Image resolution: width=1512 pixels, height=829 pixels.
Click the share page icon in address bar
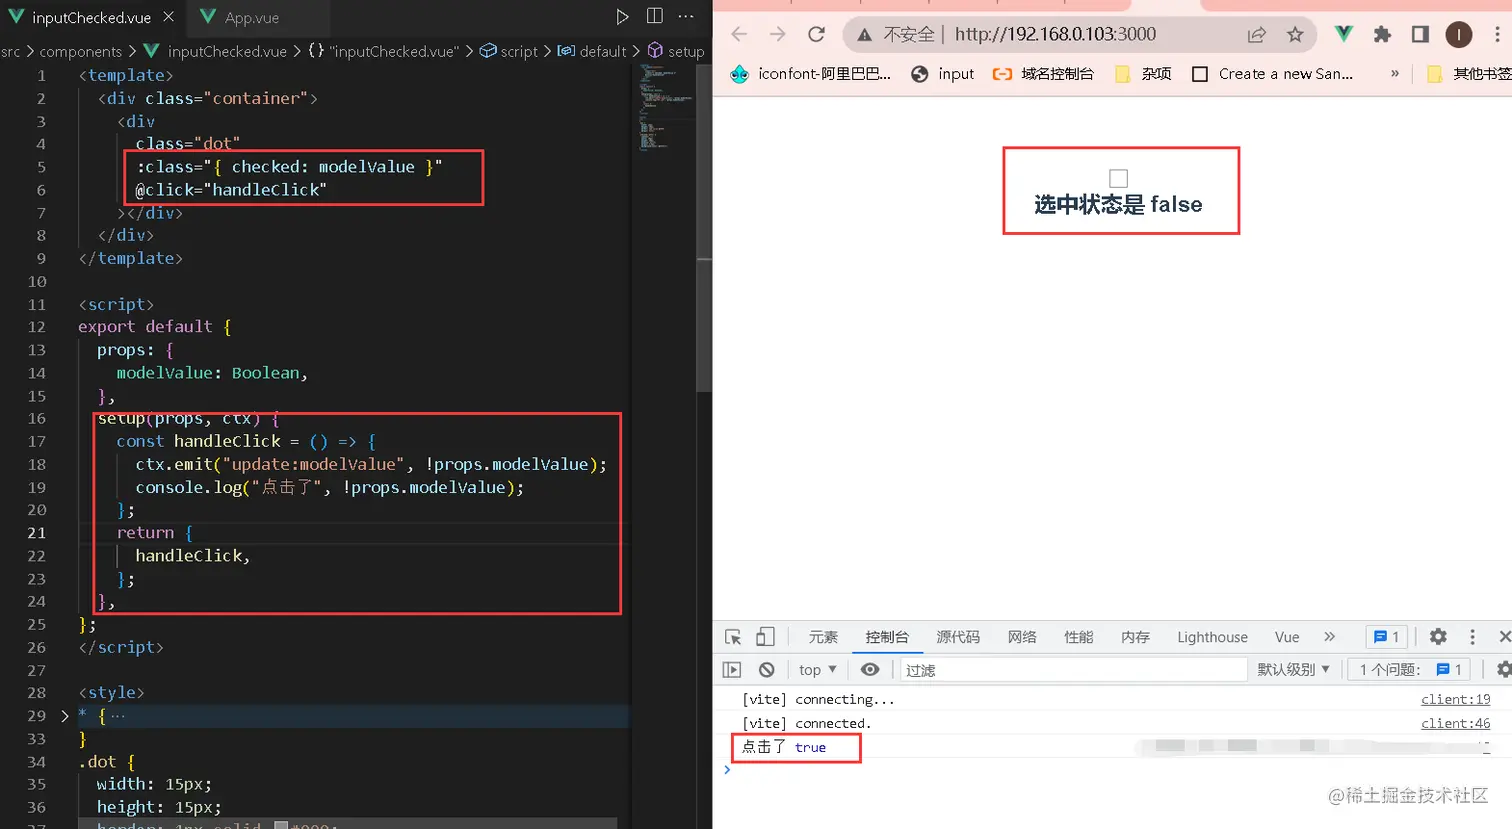click(1257, 35)
